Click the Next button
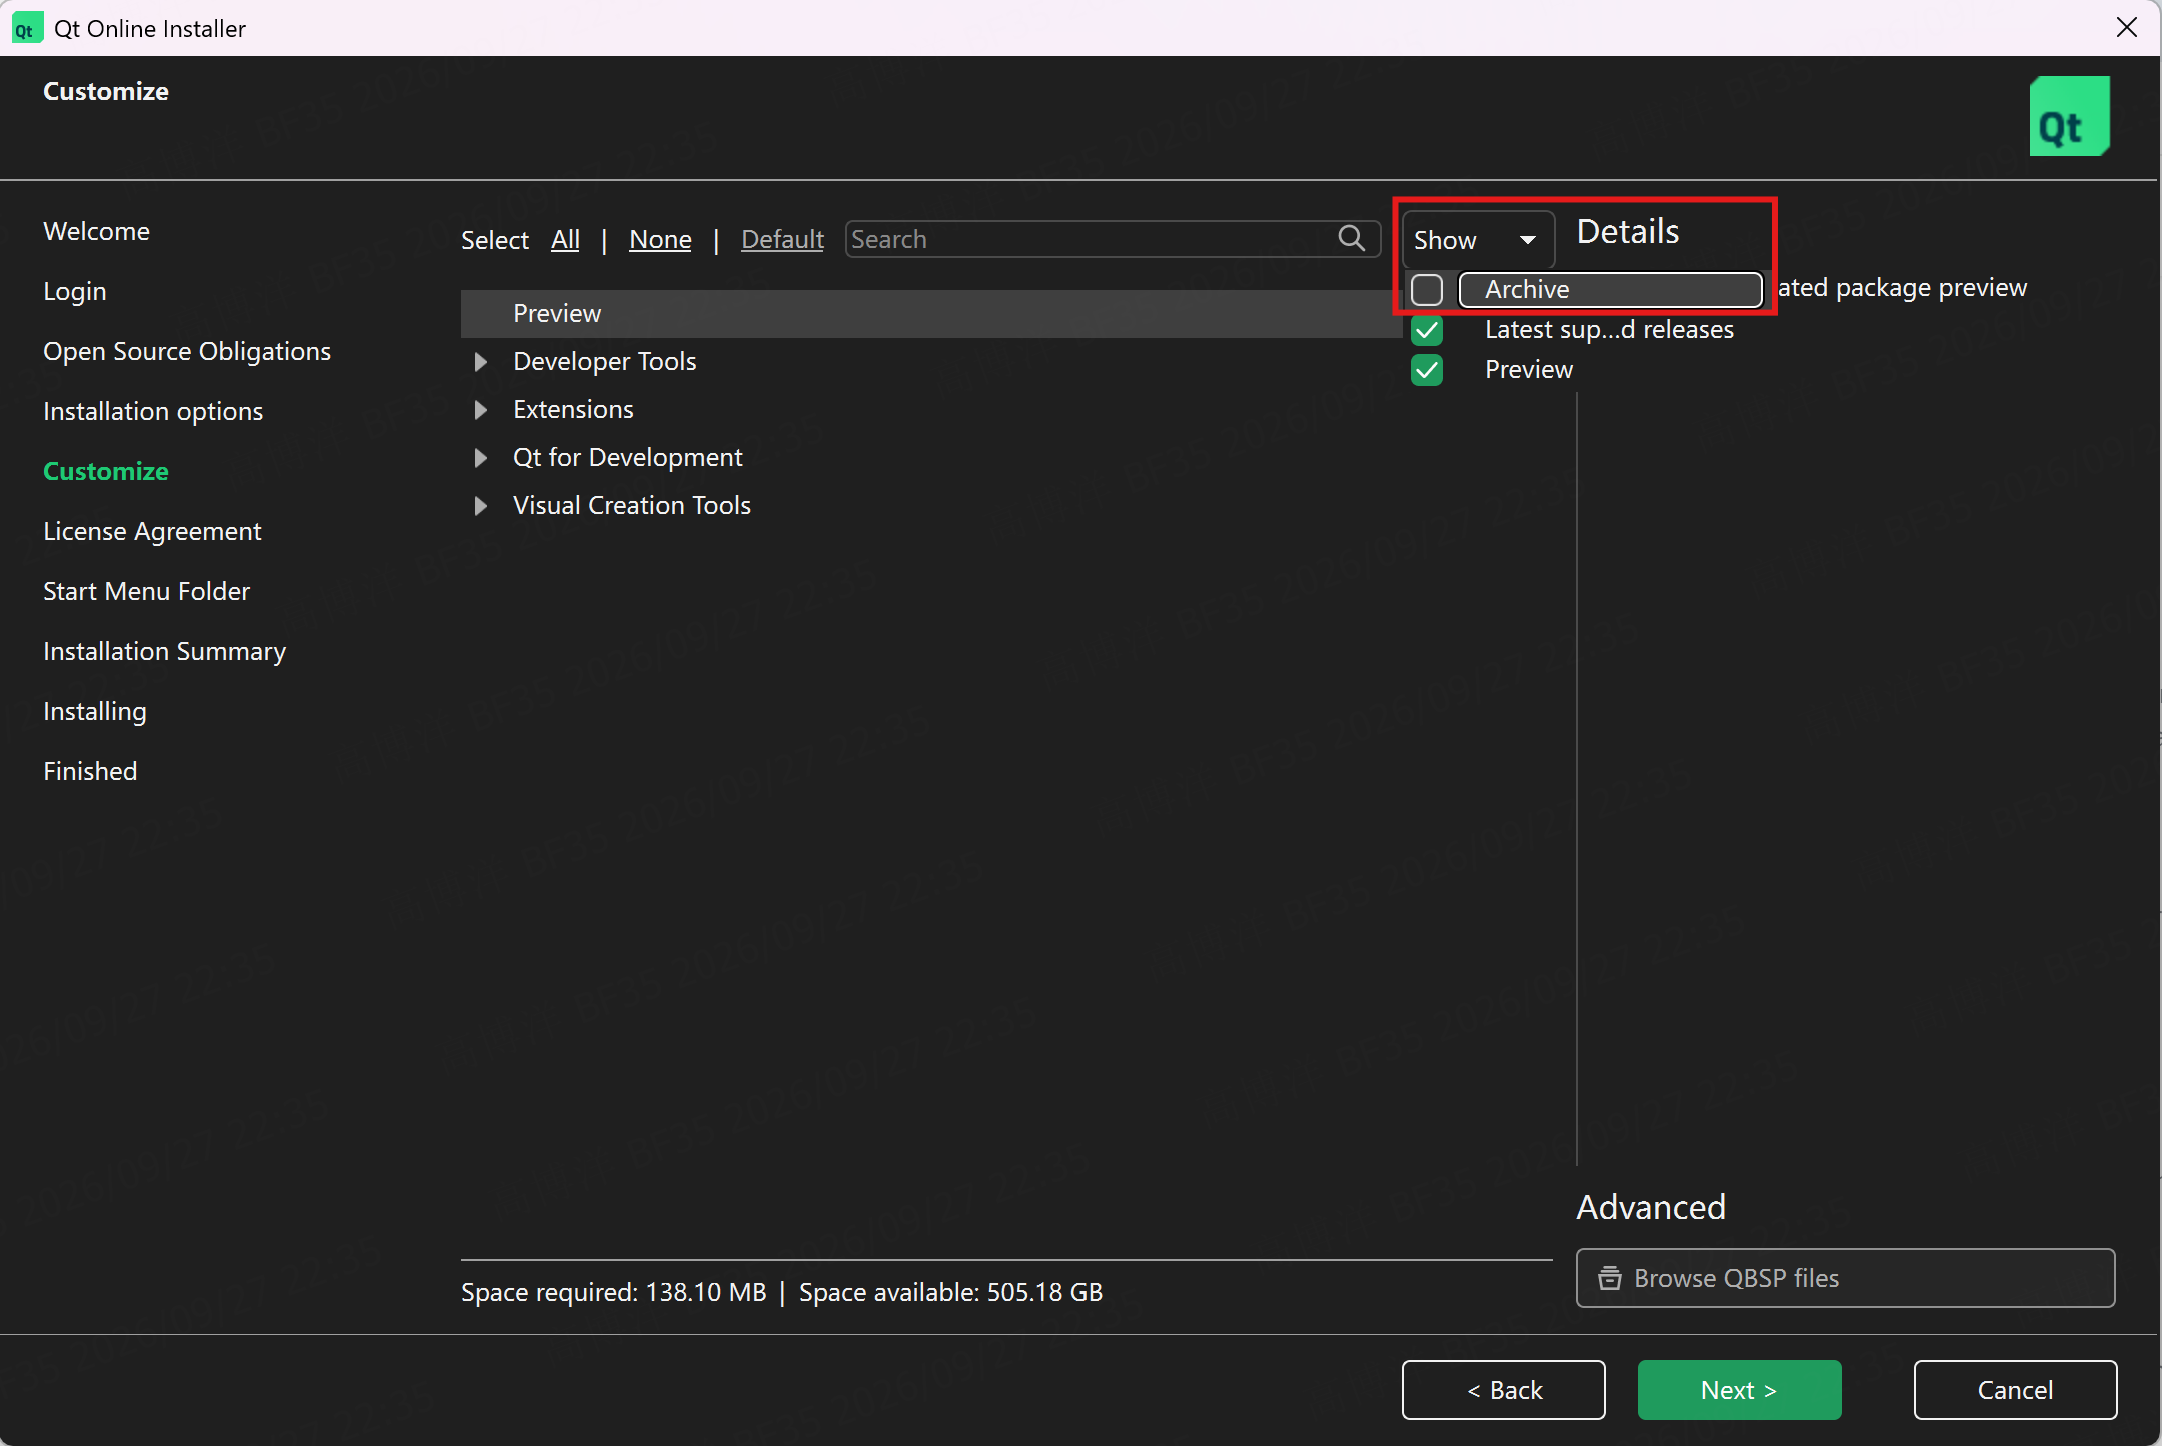 coord(1739,1389)
